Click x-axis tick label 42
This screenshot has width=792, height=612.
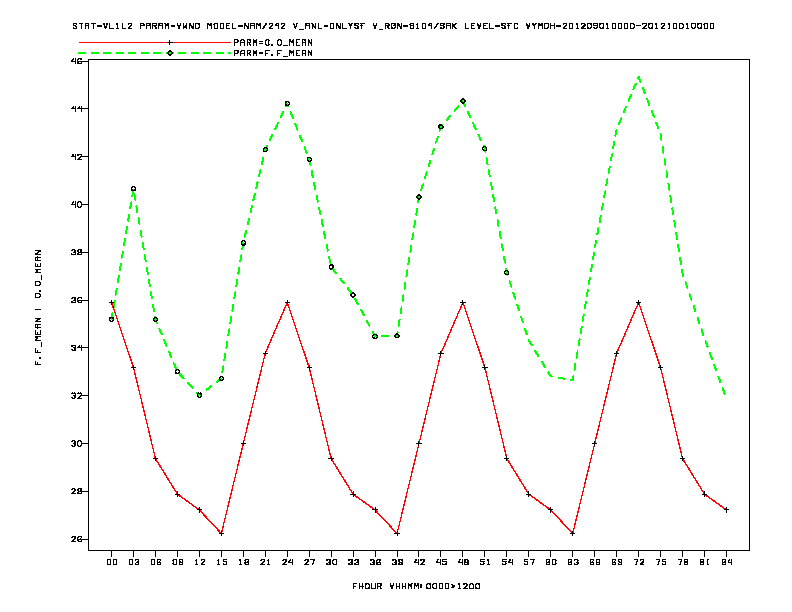tap(419, 562)
